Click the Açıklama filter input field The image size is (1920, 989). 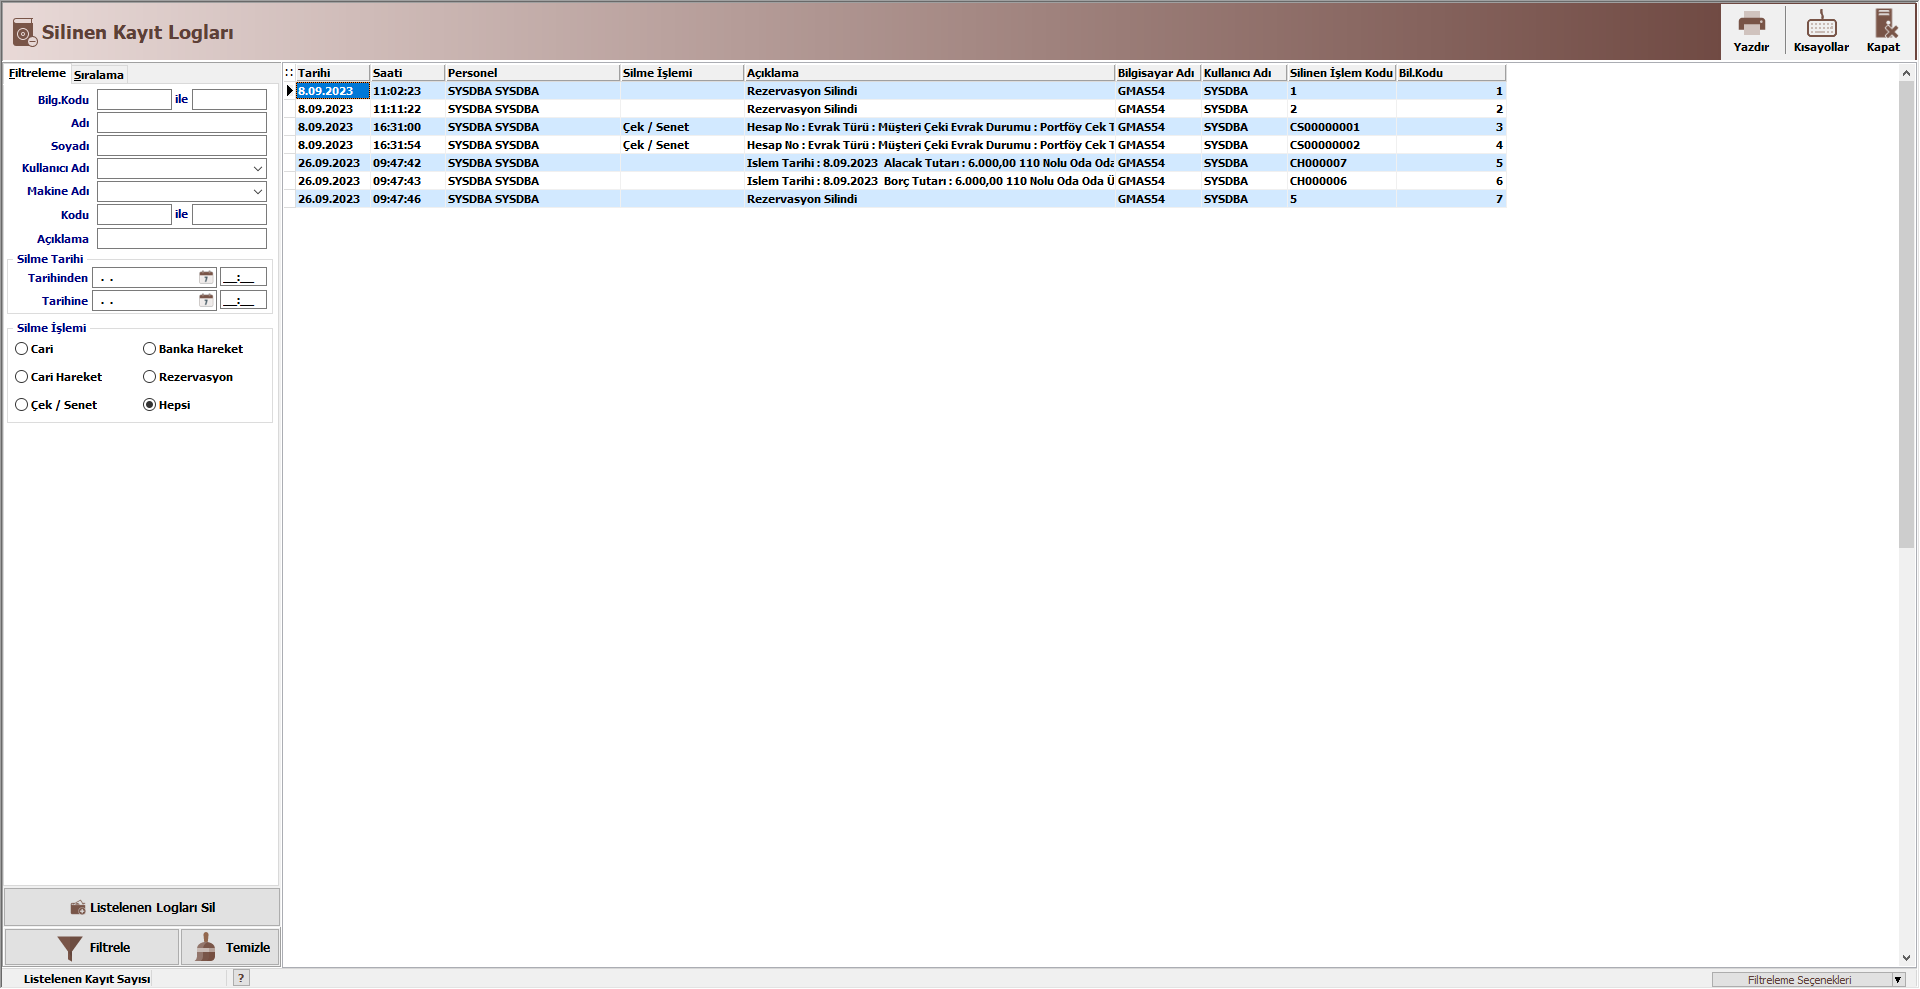coord(182,239)
